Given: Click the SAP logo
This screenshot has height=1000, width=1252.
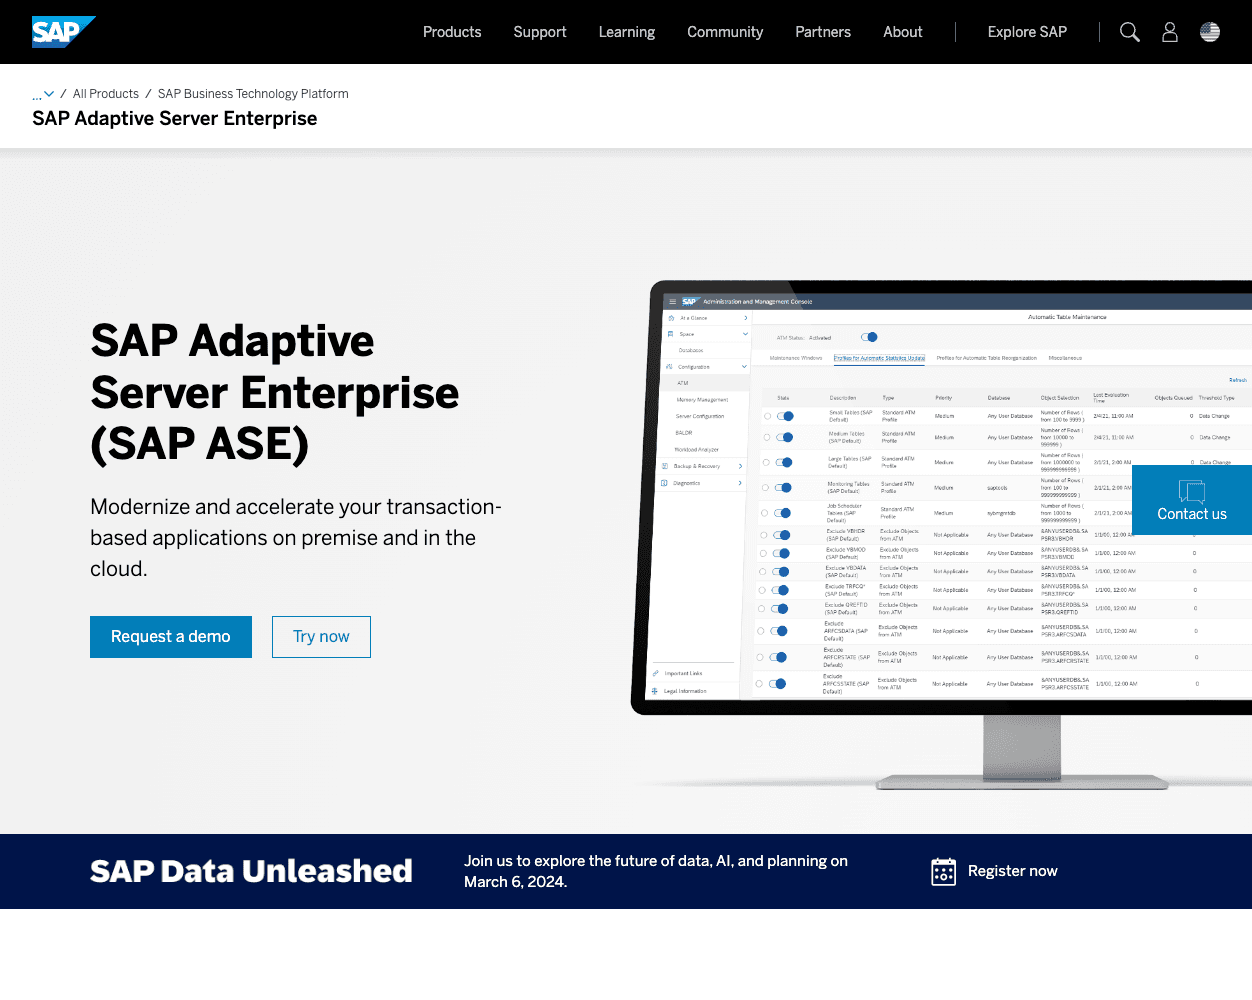Looking at the screenshot, I should click(63, 32).
